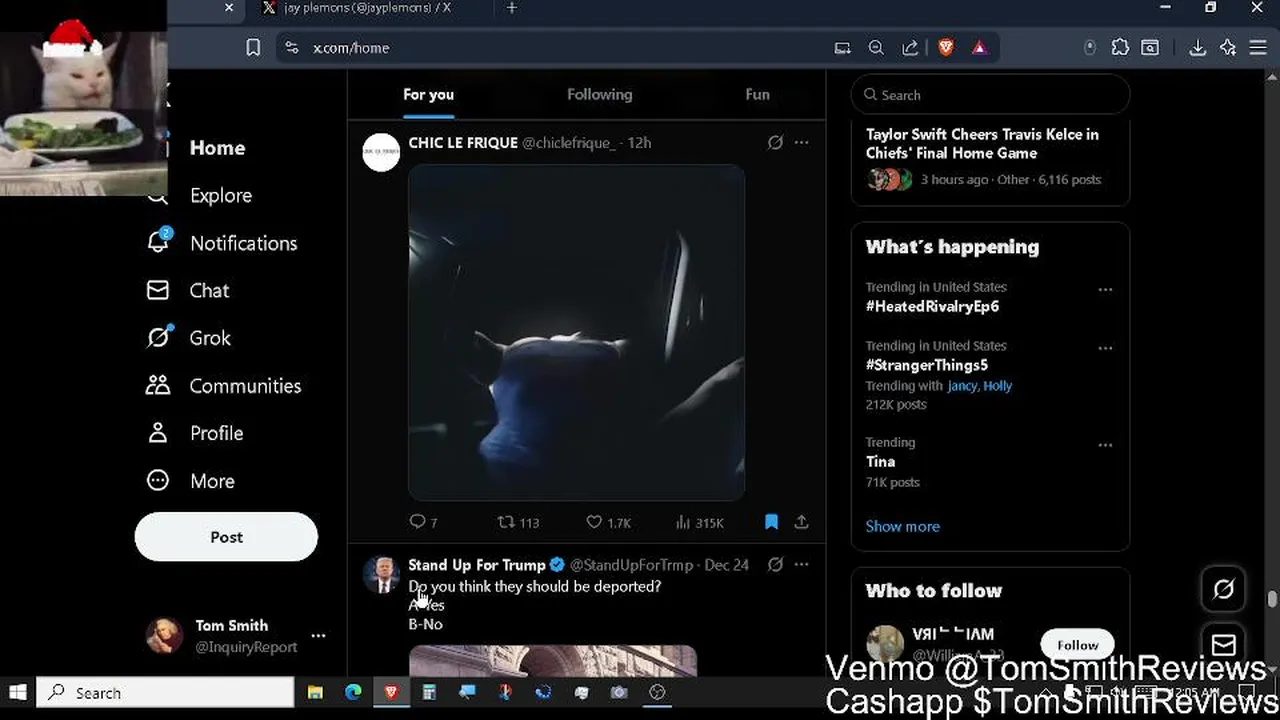Image resolution: width=1280 pixels, height=720 pixels.
Task: Open options for Tina trend
Action: 1105,445
